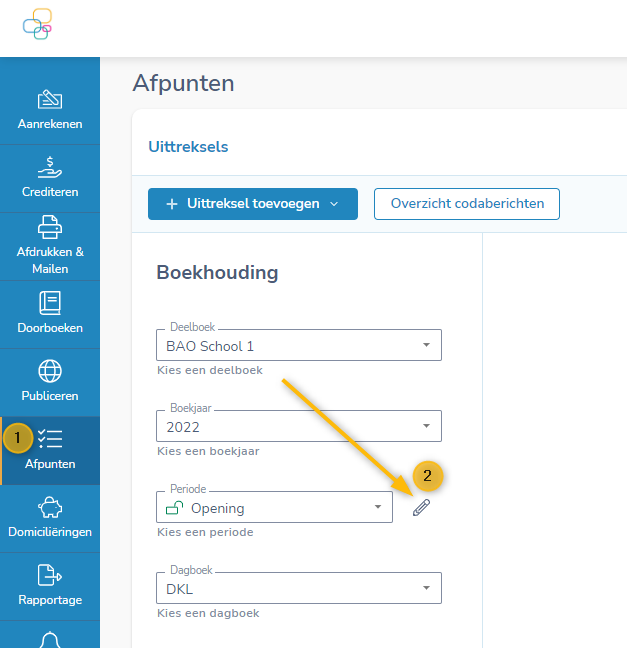The image size is (627, 648).
Task: Edit the period with pencil icon
Action: [x=421, y=507]
